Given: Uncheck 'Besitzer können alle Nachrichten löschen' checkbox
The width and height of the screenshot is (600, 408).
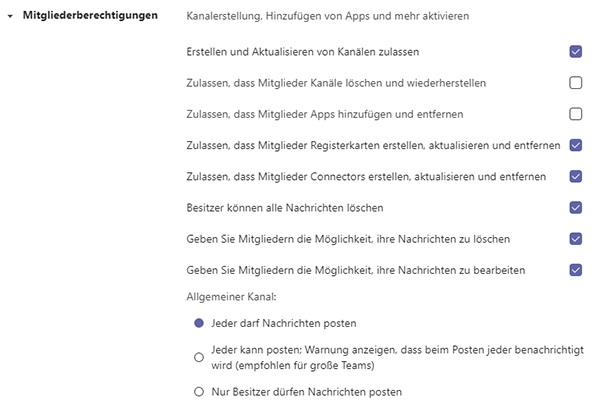Looking at the screenshot, I should tap(575, 207).
